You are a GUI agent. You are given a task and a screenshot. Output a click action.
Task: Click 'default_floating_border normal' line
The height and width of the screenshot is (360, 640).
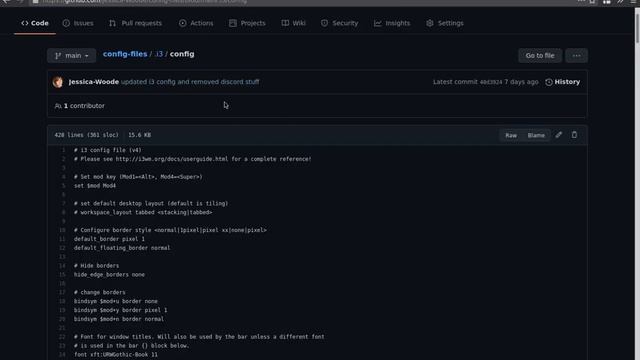pyautogui.click(x=122, y=248)
